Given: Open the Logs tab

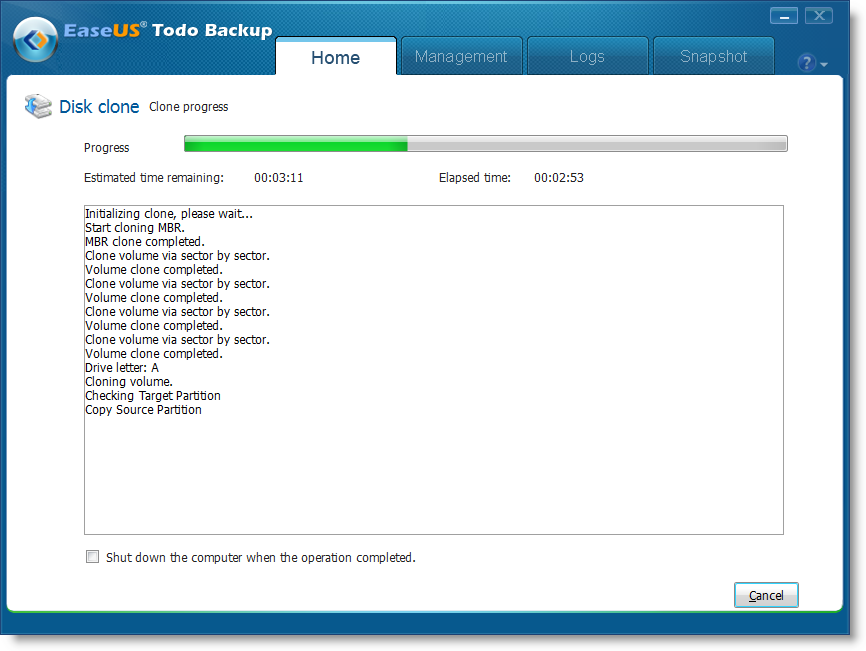Looking at the screenshot, I should (x=587, y=56).
